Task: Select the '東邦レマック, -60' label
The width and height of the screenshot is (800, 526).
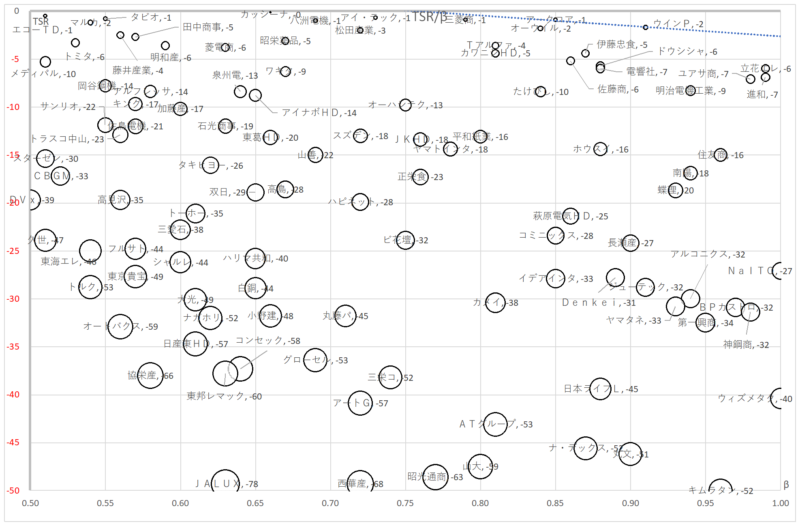Action: pyautogui.click(x=224, y=396)
